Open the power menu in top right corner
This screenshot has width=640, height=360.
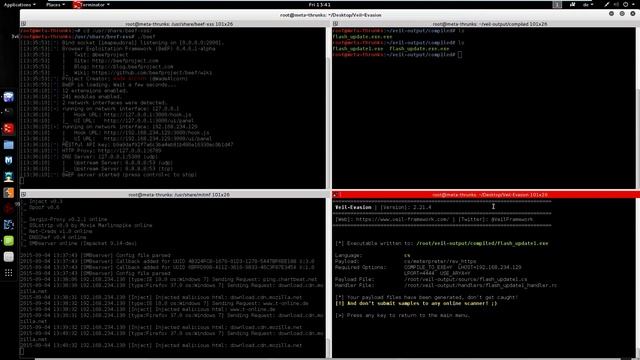pos(629,4)
